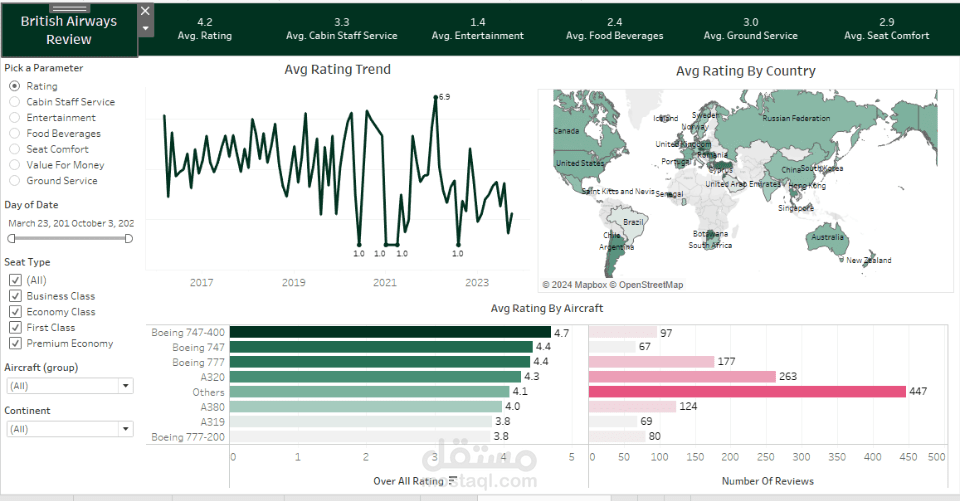Click the 2.4 Avg. Food Beverages KPI

(615, 29)
